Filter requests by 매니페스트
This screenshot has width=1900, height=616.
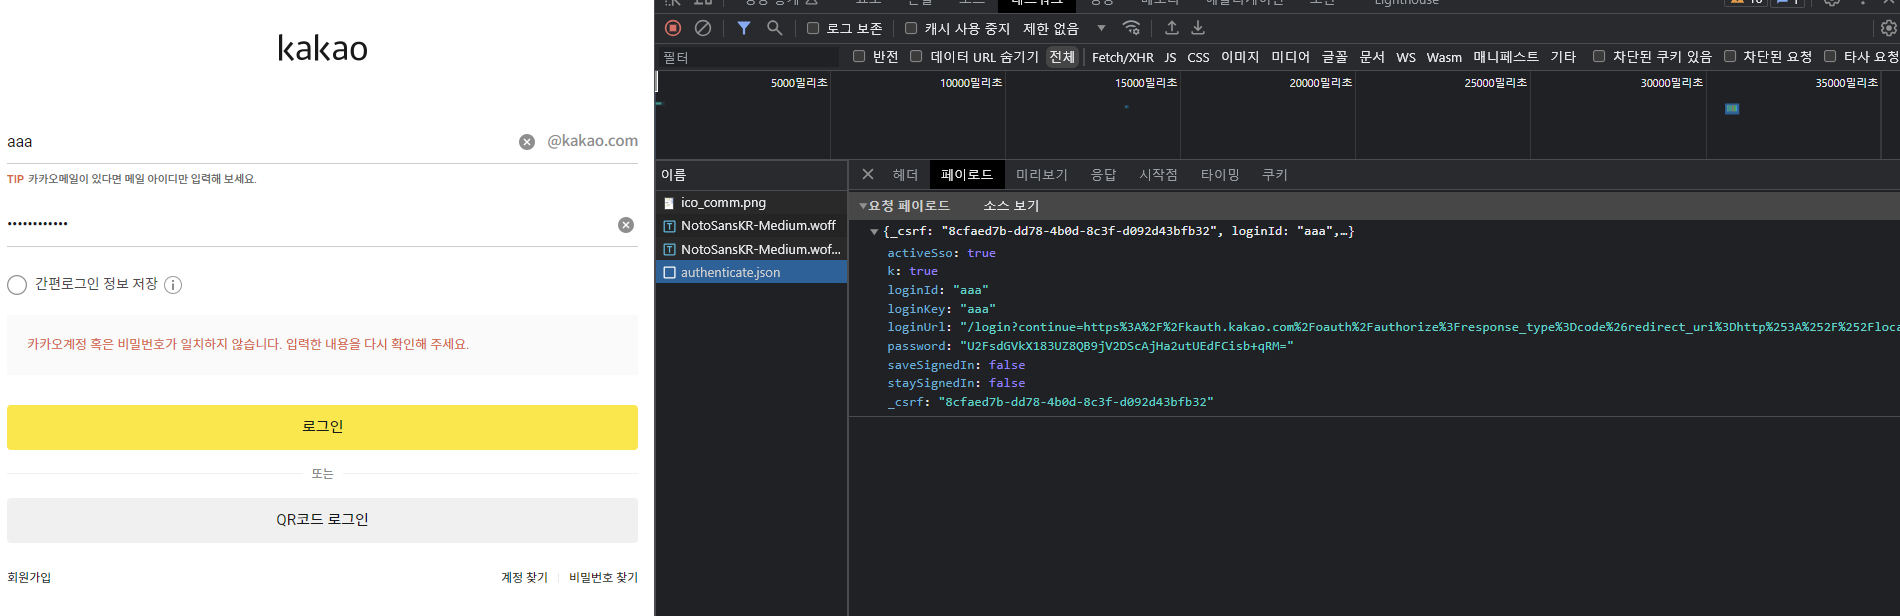pyautogui.click(x=1506, y=57)
